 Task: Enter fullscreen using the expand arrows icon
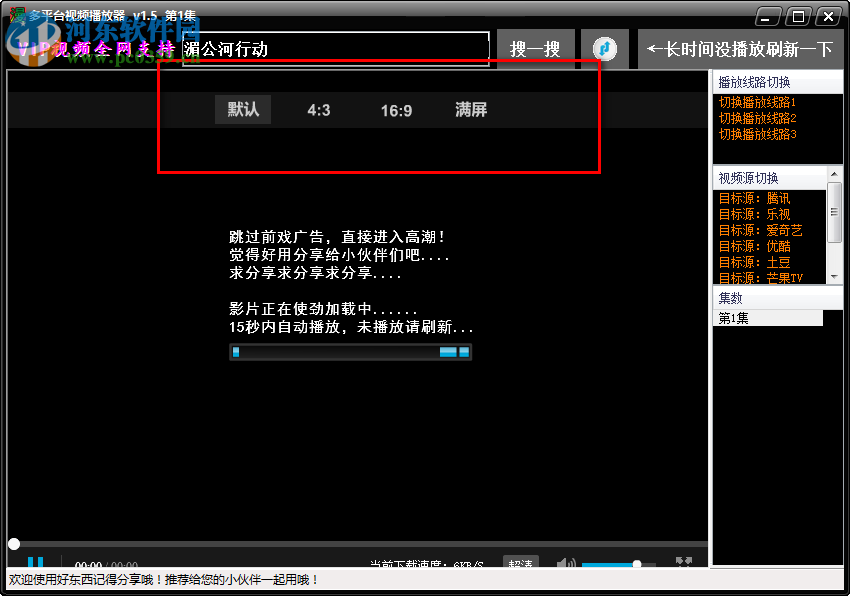[x=684, y=561]
